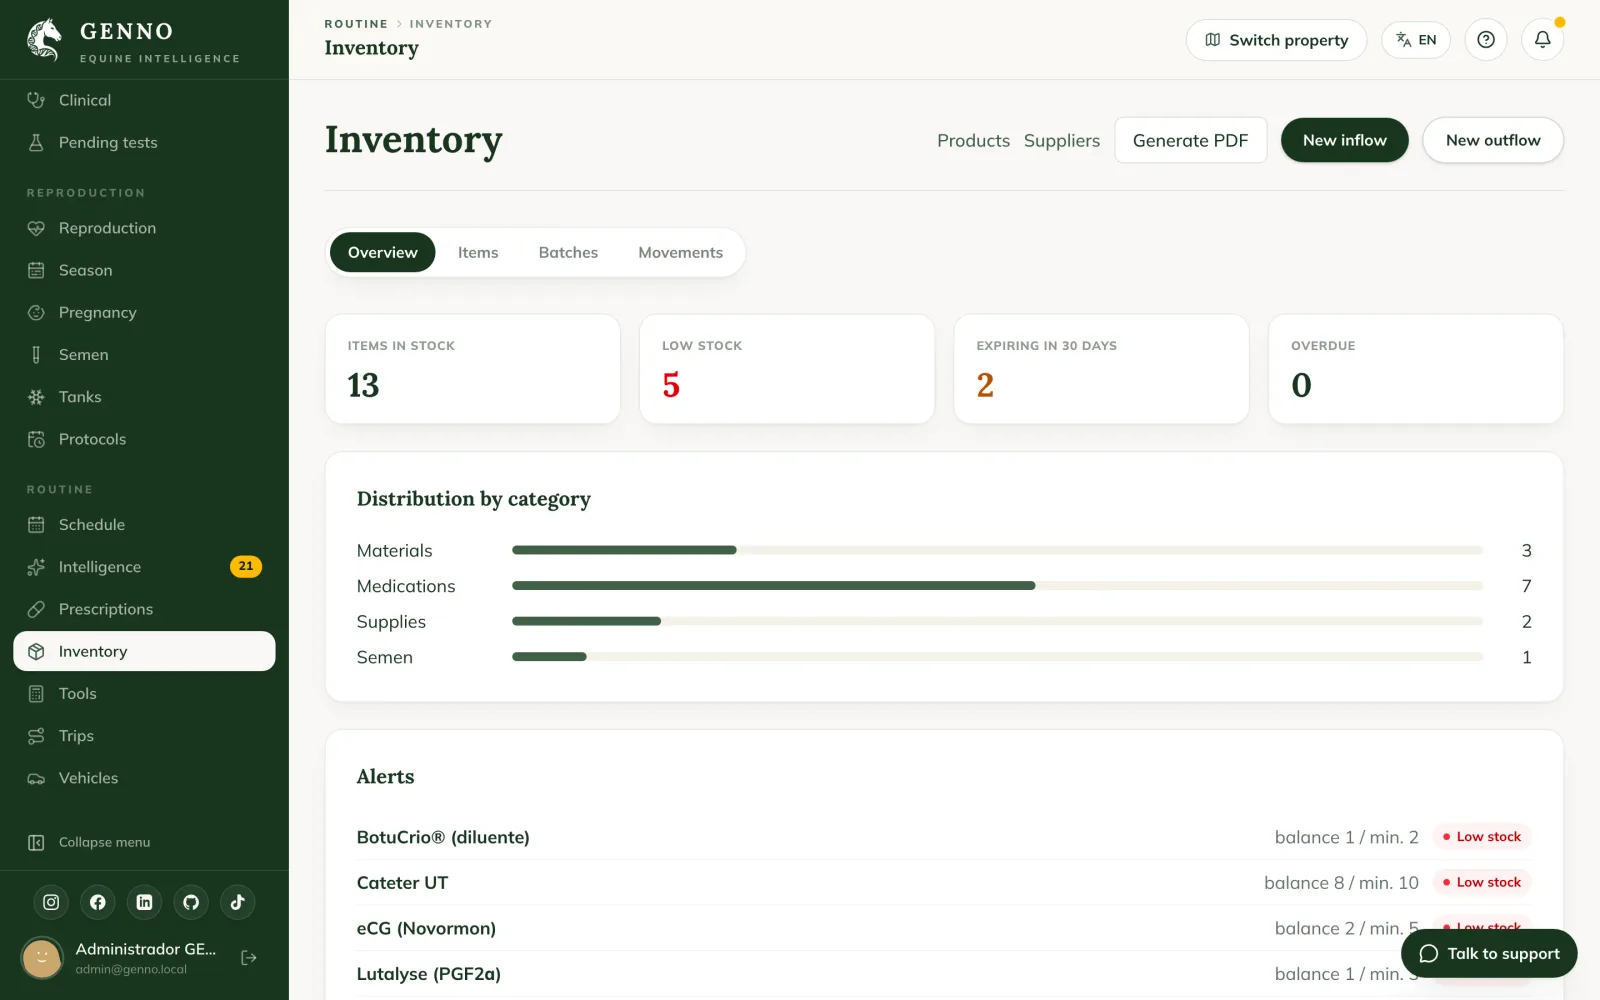Switch to the Items tab
Viewport: 1600px width, 1000px height.
(x=478, y=252)
